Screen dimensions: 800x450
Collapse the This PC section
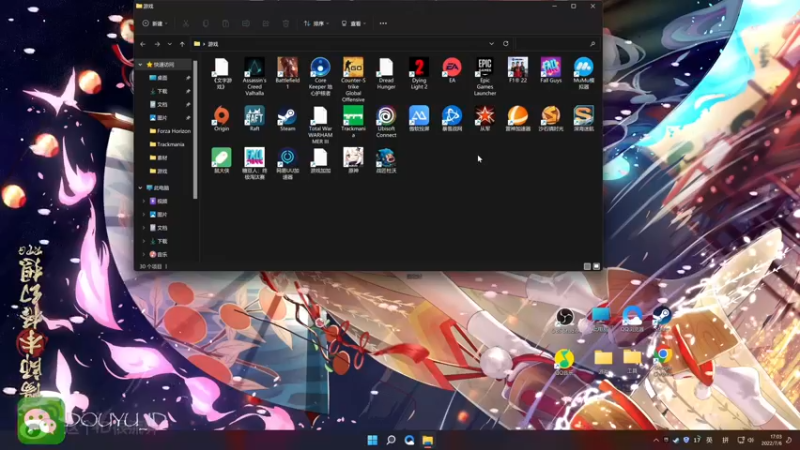click(x=140, y=188)
